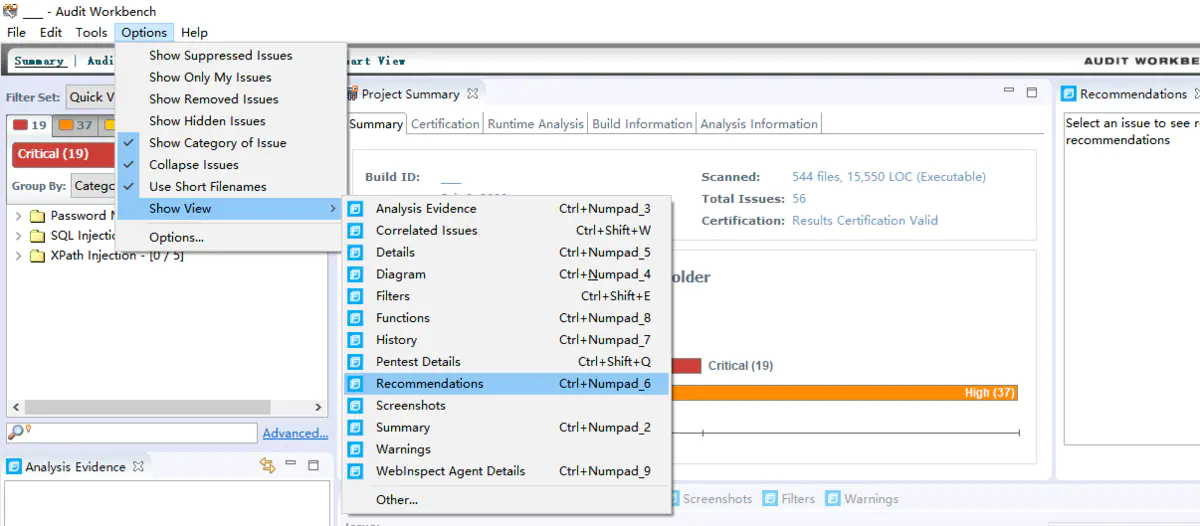
Task: Minimize the Project Summary panel
Action: (1010, 91)
